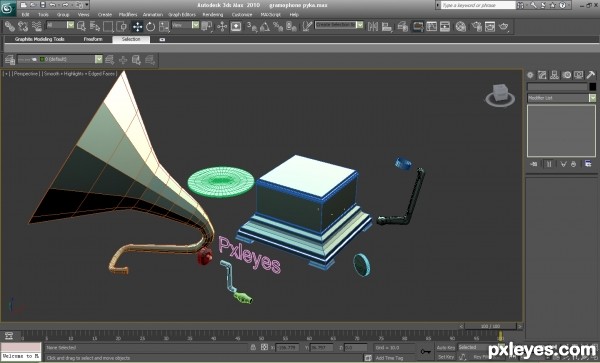
Task: Toggle Angle Snap
Action: coord(265,26)
